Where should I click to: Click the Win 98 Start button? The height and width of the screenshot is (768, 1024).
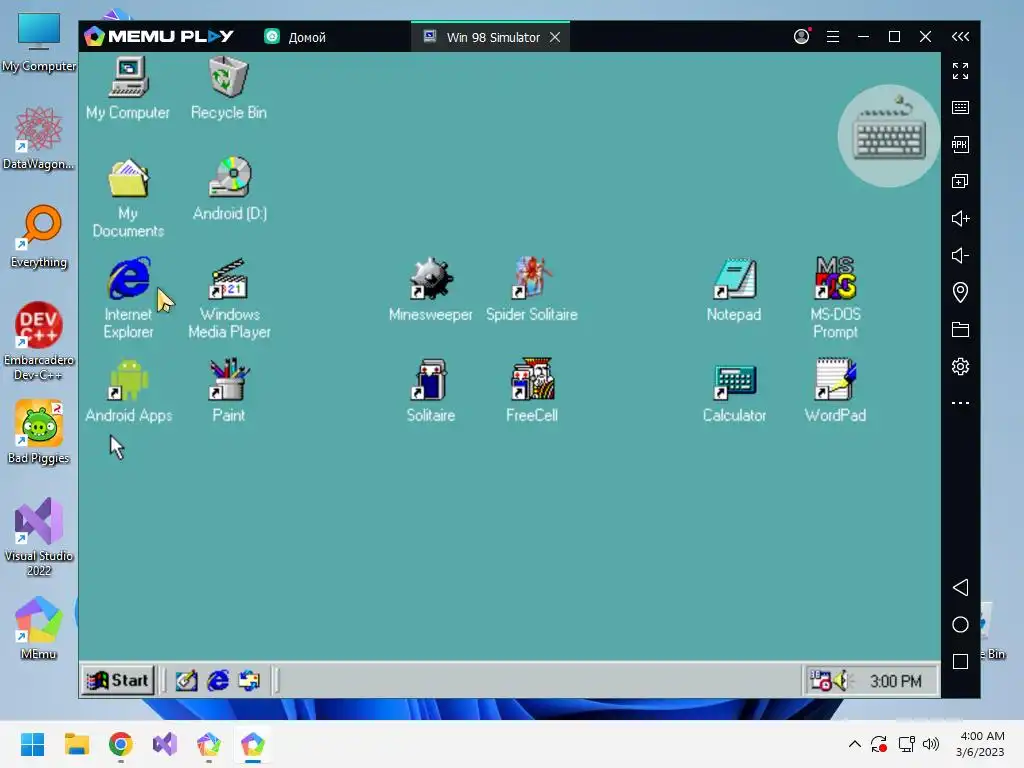coord(118,680)
